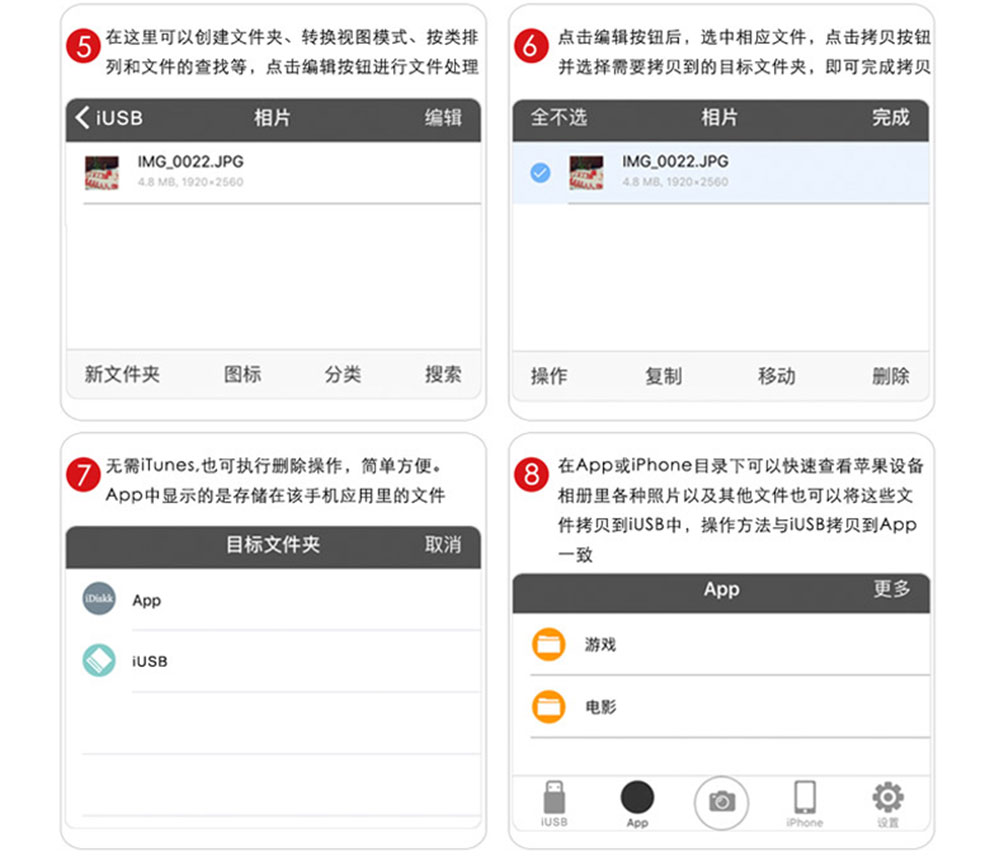Tap 更多 in the App header
990x858 pixels.
pyautogui.click(x=892, y=589)
